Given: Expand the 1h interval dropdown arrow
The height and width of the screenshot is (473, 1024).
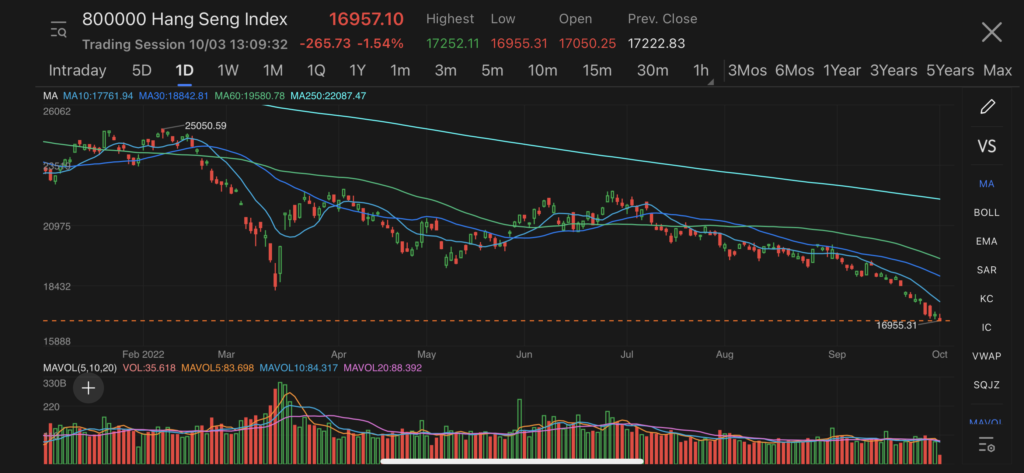Looking at the screenshot, I should (x=711, y=81).
